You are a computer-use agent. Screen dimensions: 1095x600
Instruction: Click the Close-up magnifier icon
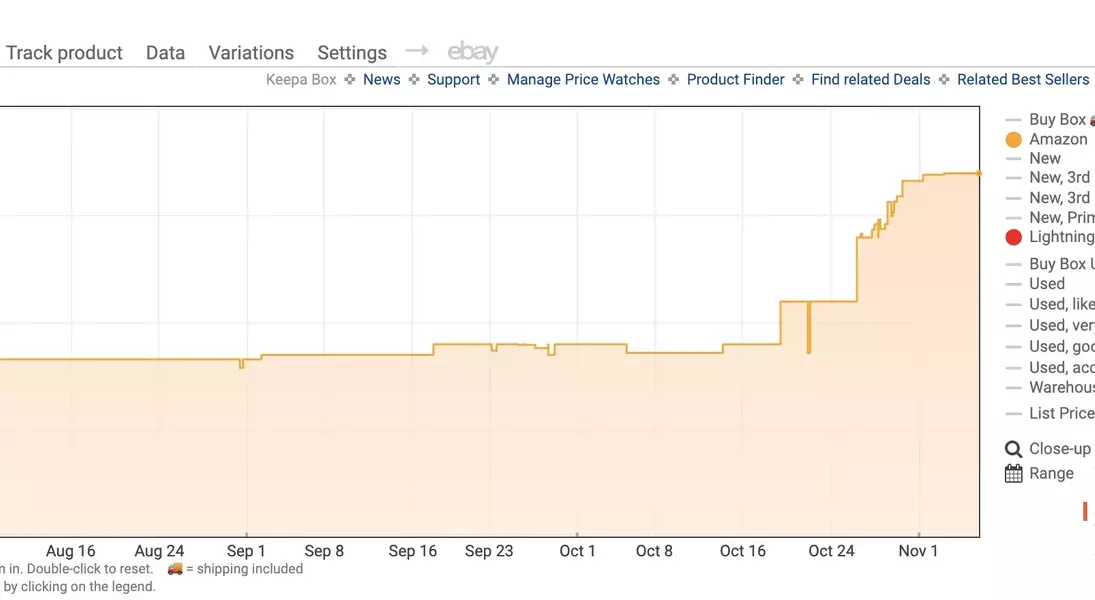point(1013,449)
